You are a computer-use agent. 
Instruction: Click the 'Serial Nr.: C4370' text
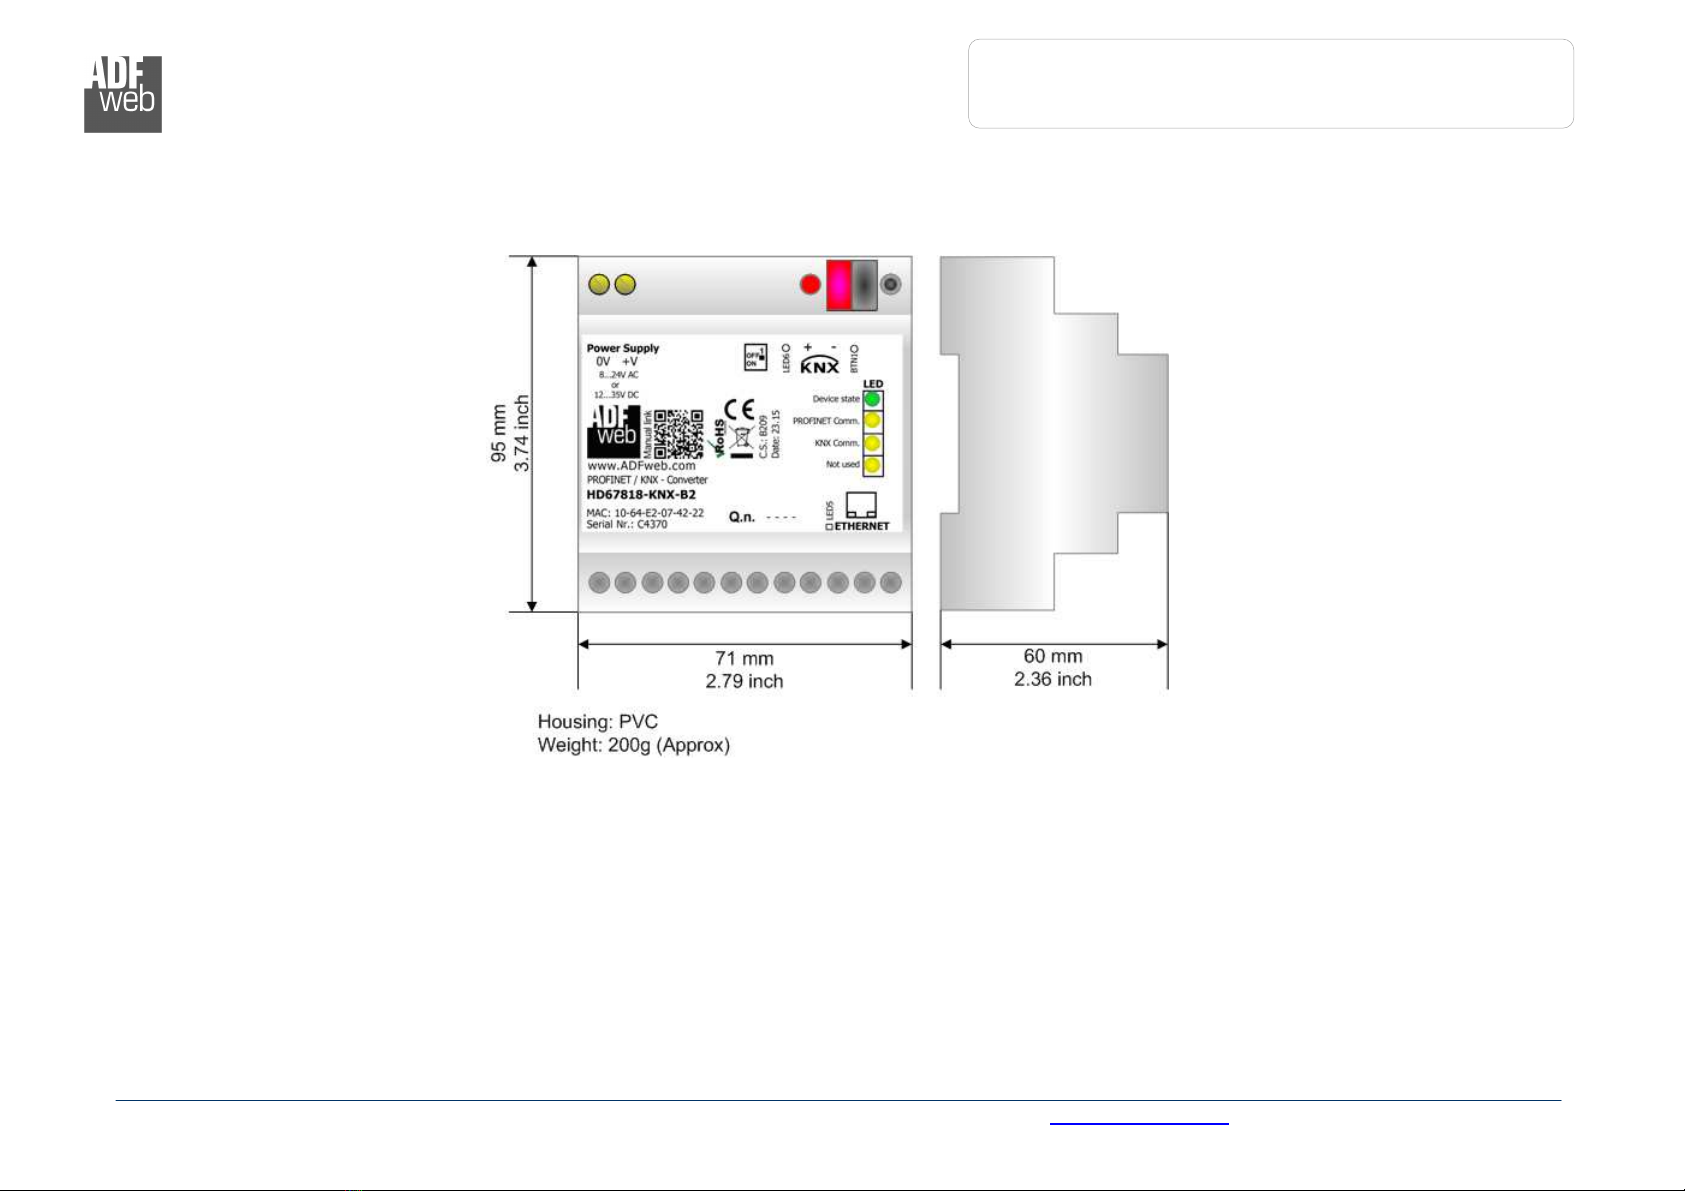click(627, 524)
